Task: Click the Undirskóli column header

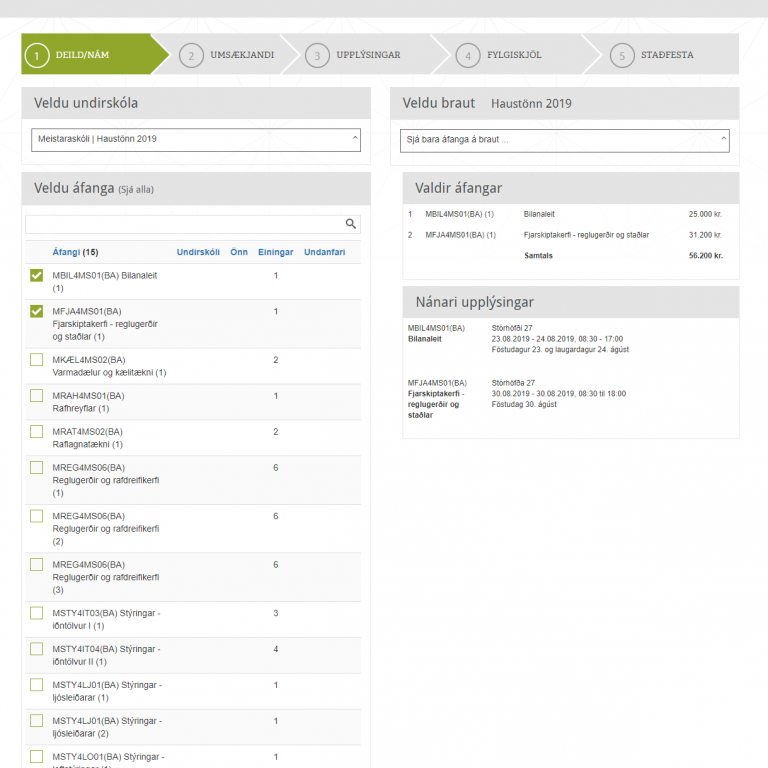Action: coord(198,252)
